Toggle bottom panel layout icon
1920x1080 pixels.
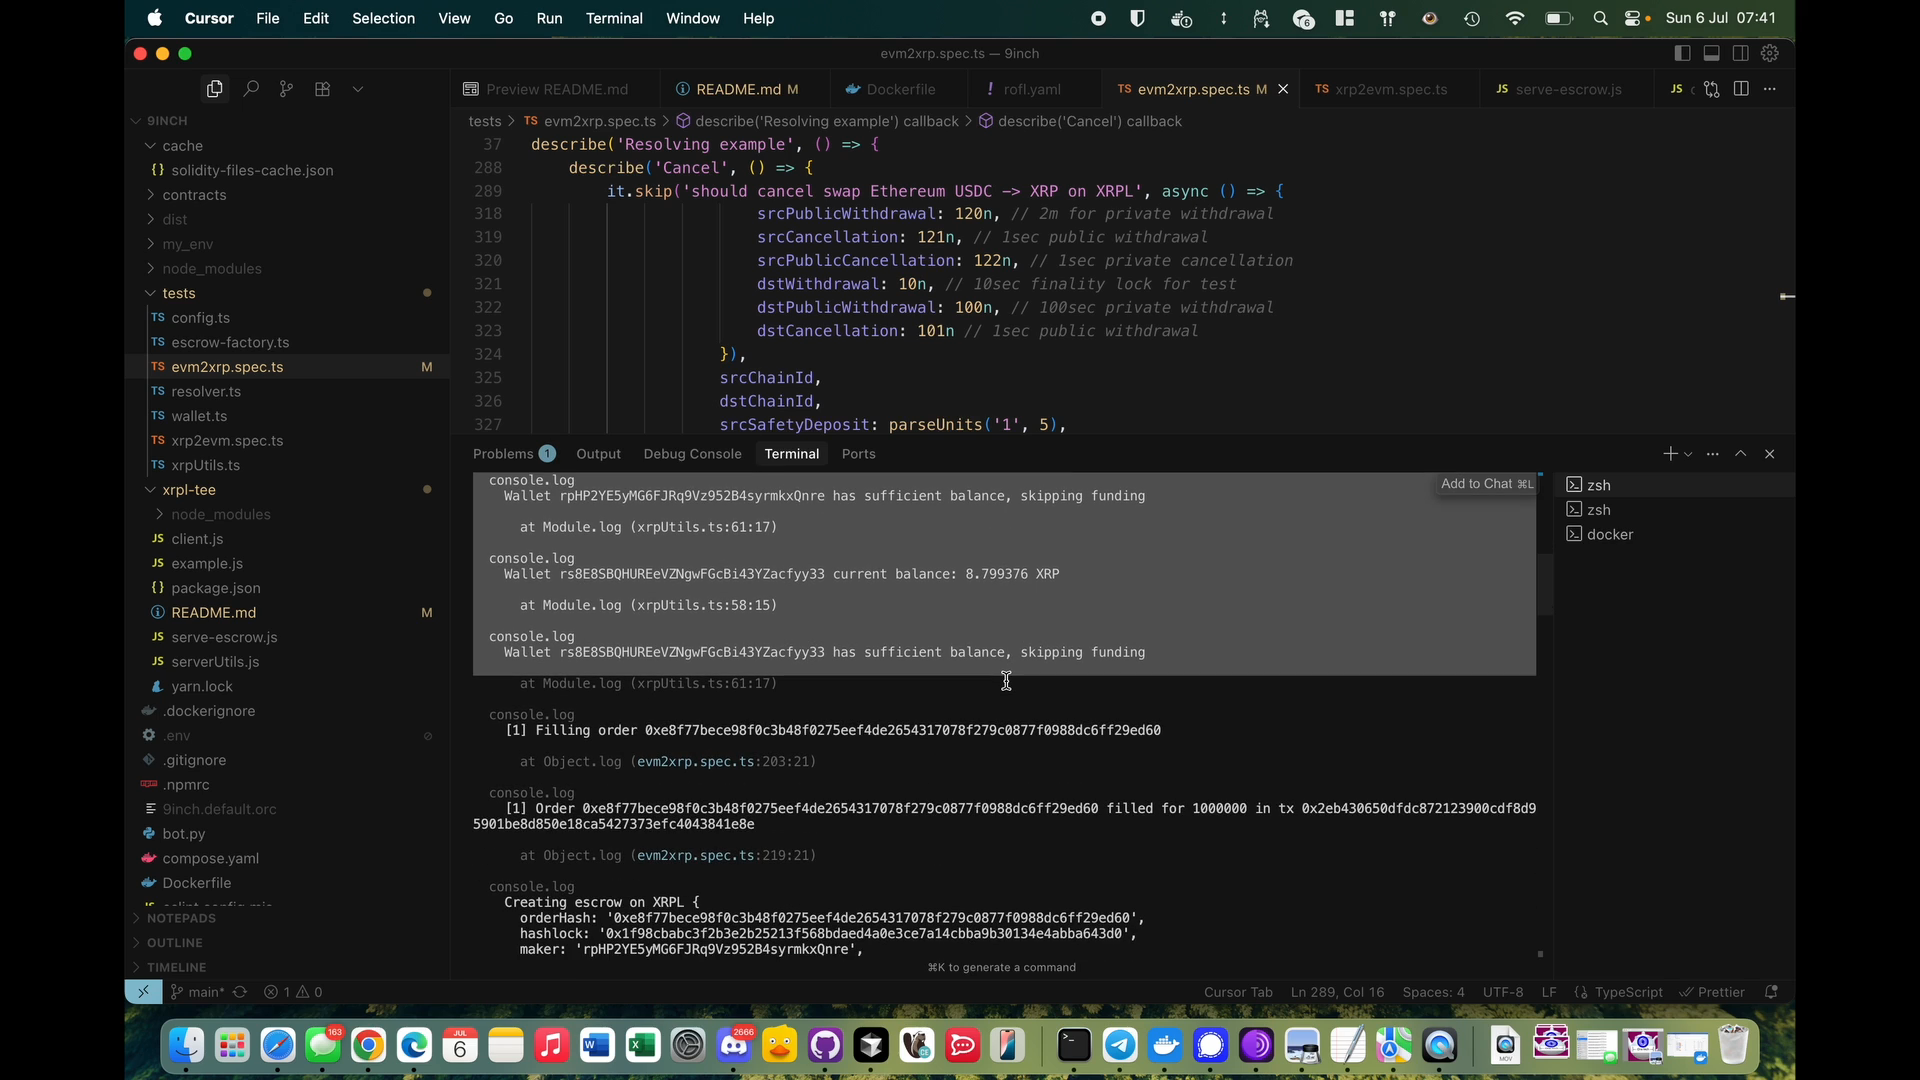click(x=1712, y=53)
